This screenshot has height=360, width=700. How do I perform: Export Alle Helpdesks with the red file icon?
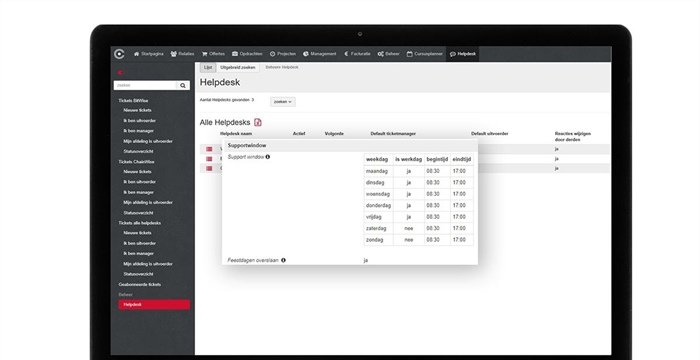(258, 122)
